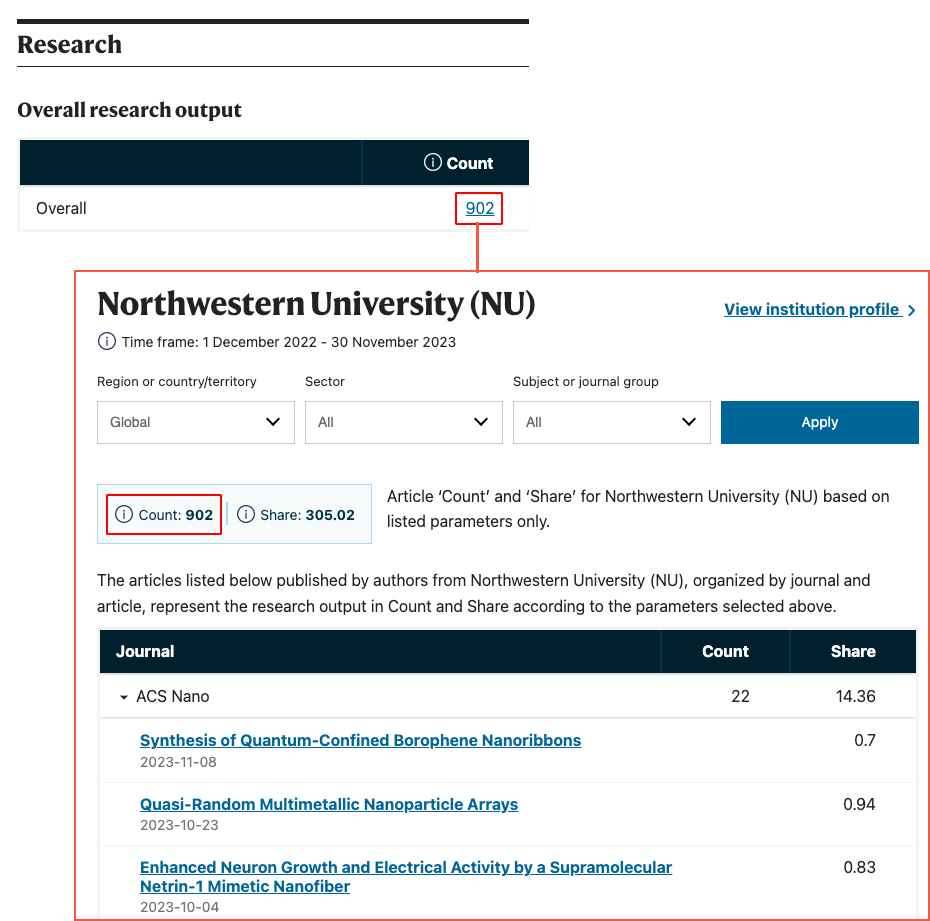Open the Subject or journal group dropdown
The width and height of the screenshot is (930, 921).
click(611, 422)
